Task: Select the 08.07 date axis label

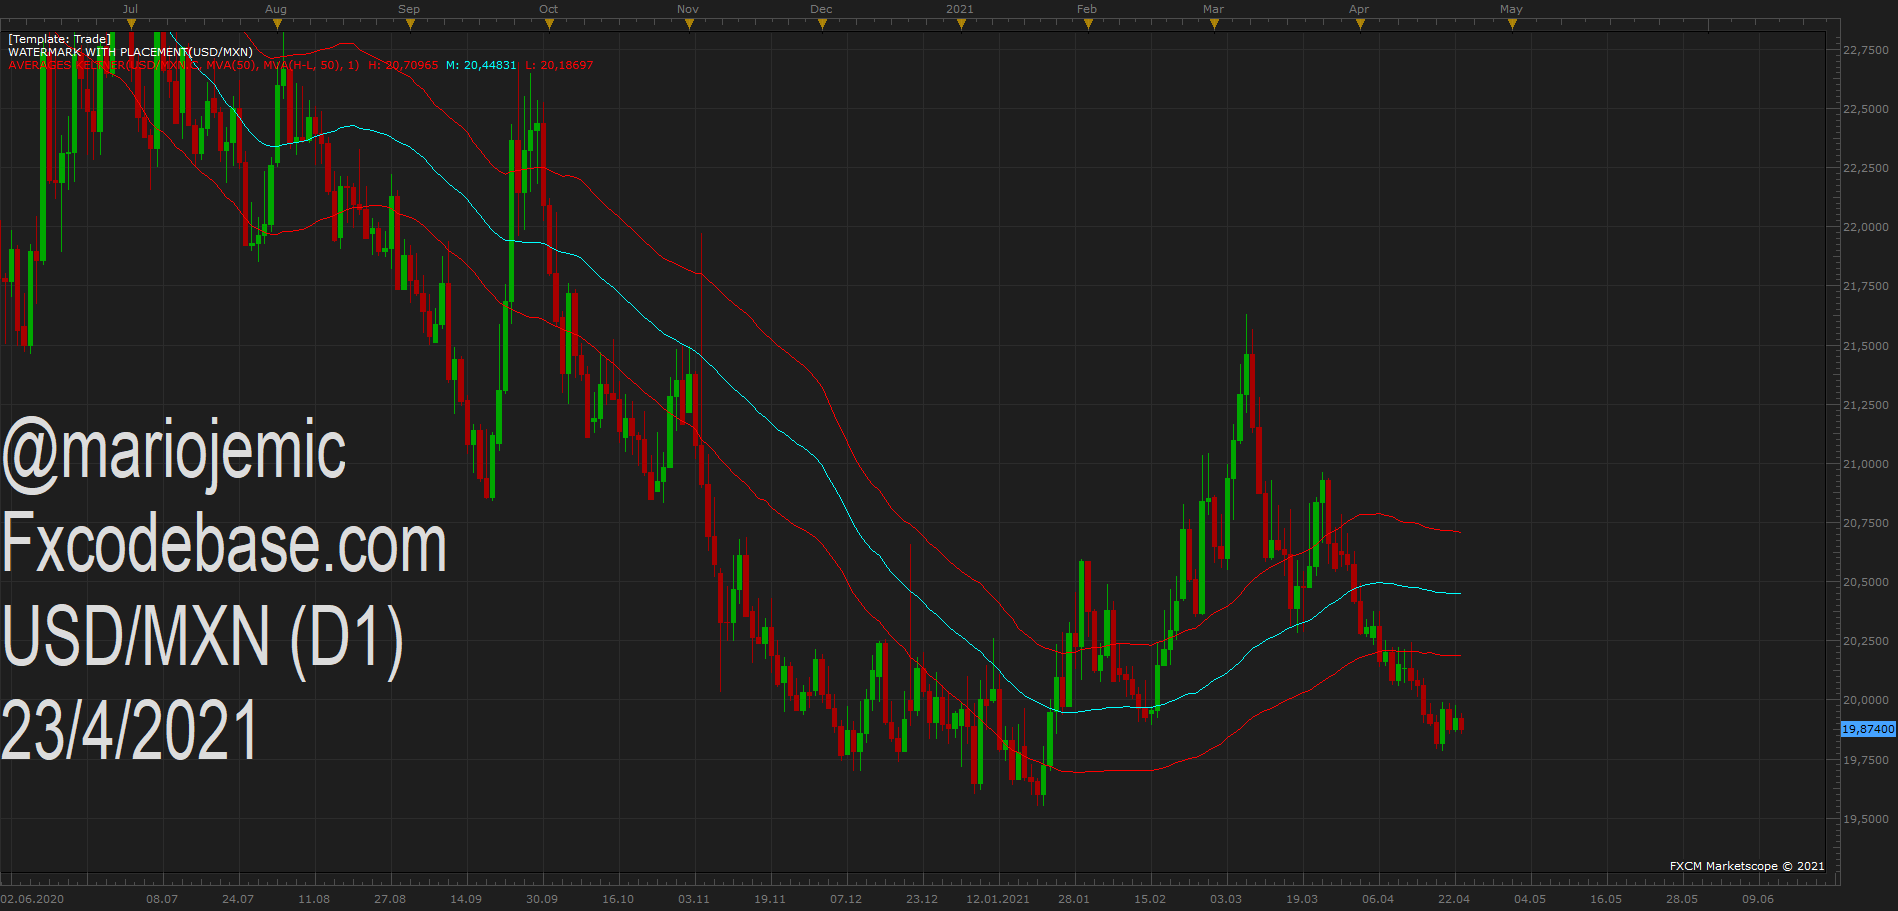Action: pos(162,899)
